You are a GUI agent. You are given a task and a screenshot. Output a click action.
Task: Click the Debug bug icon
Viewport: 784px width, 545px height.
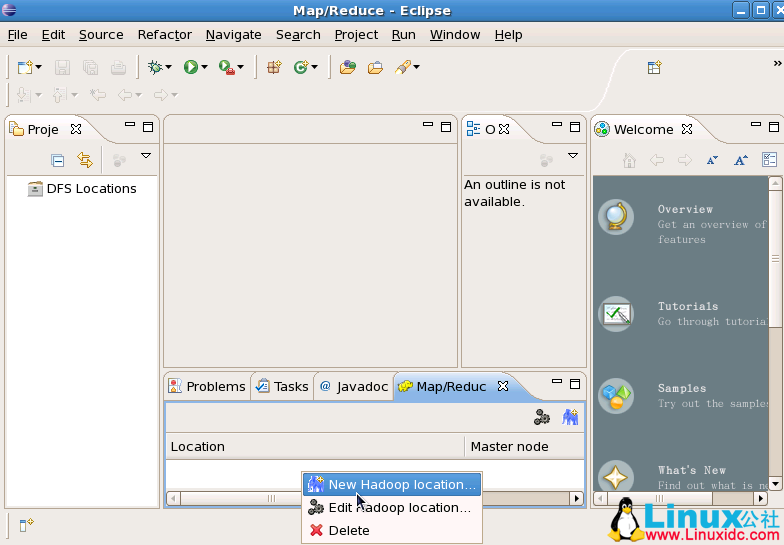coord(156,67)
